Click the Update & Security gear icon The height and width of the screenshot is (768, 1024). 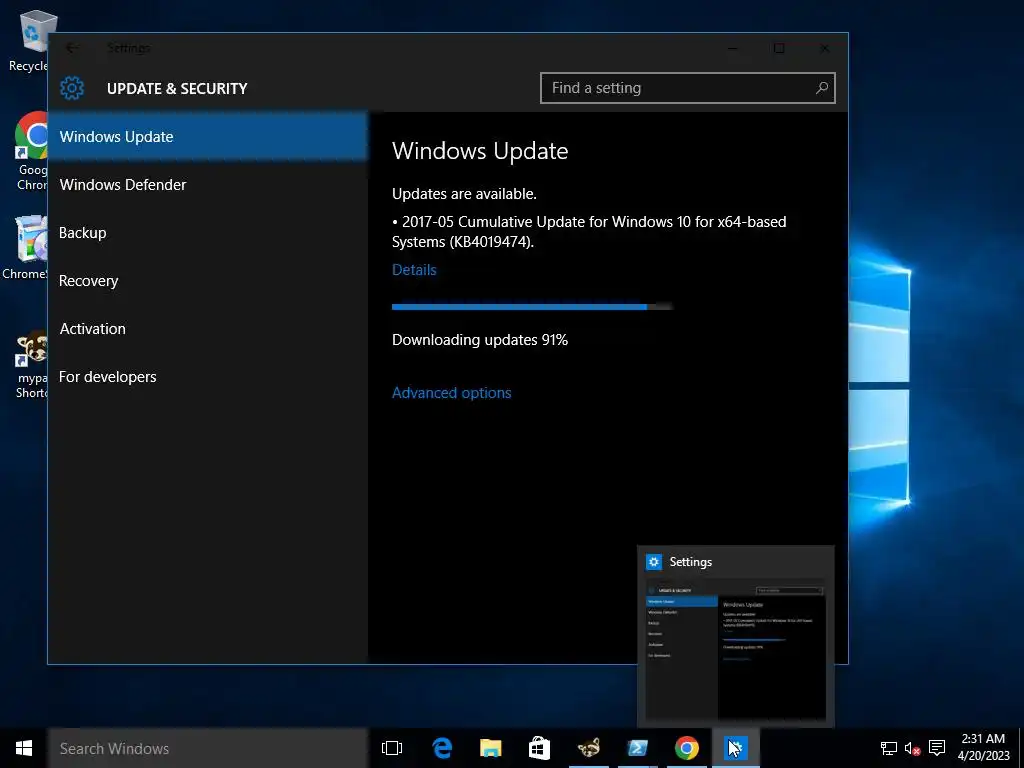click(x=72, y=88)
